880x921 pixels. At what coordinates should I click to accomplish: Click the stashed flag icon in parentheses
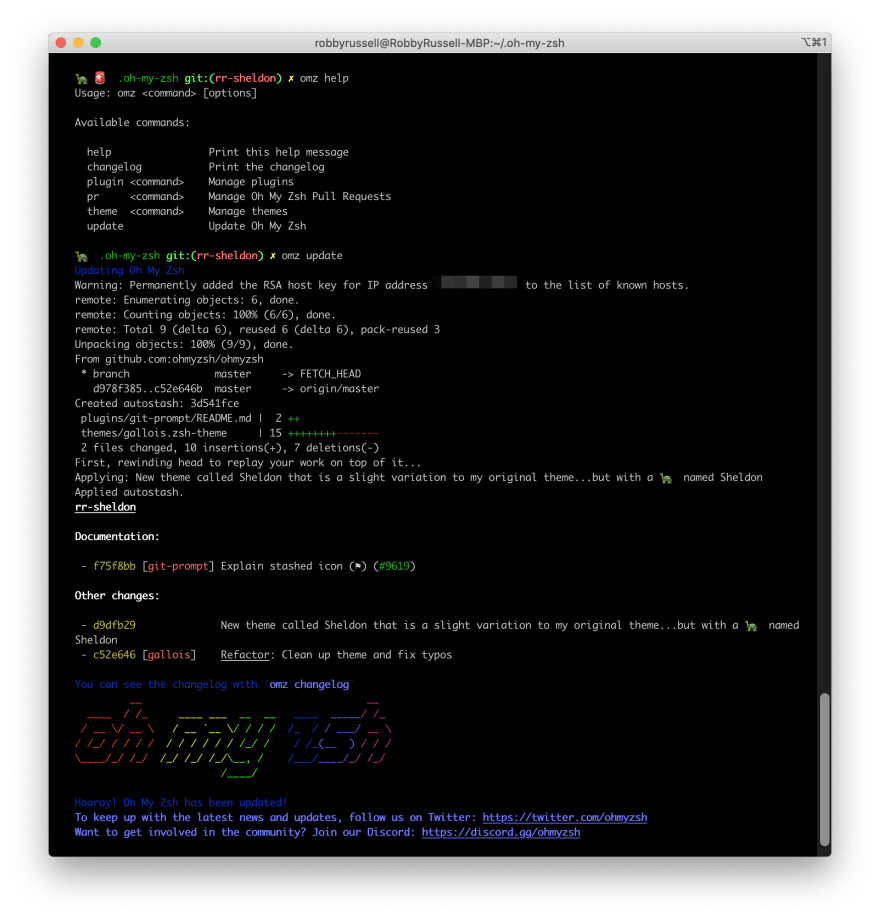(x=358, y=566)
